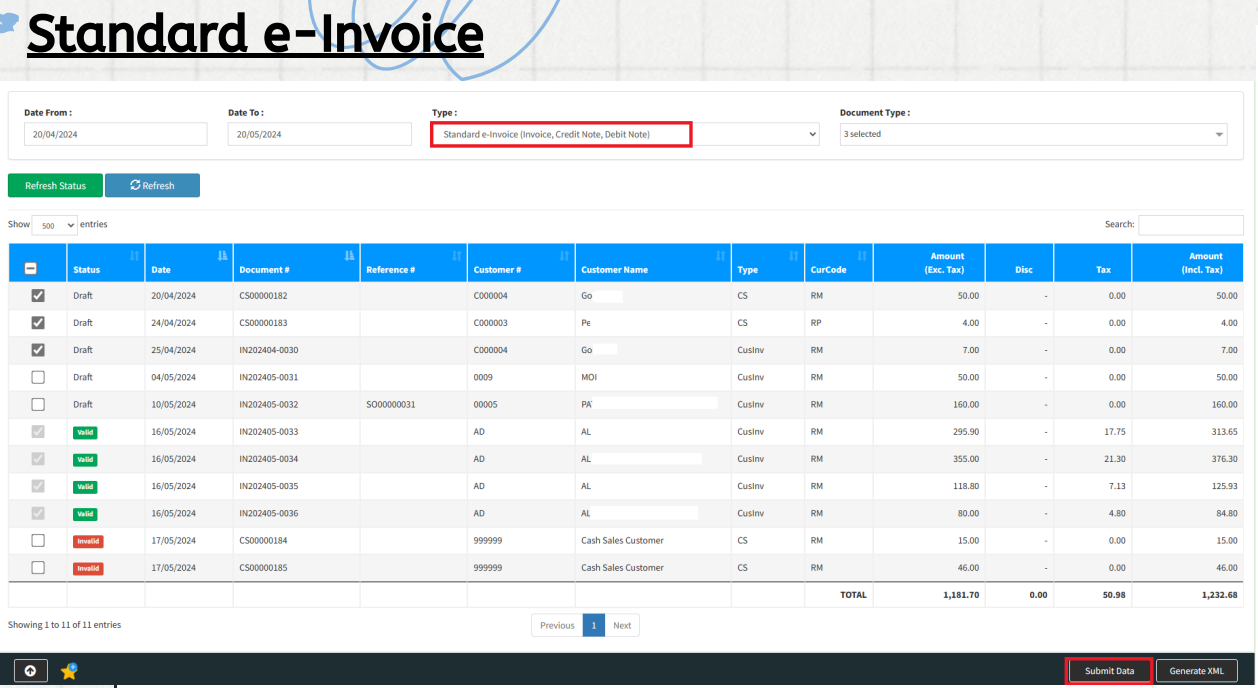Expand the Document Type '3 selected' dropdown
The width and height of the screenshot is (1258, 688).
(x=1033, y=134)
